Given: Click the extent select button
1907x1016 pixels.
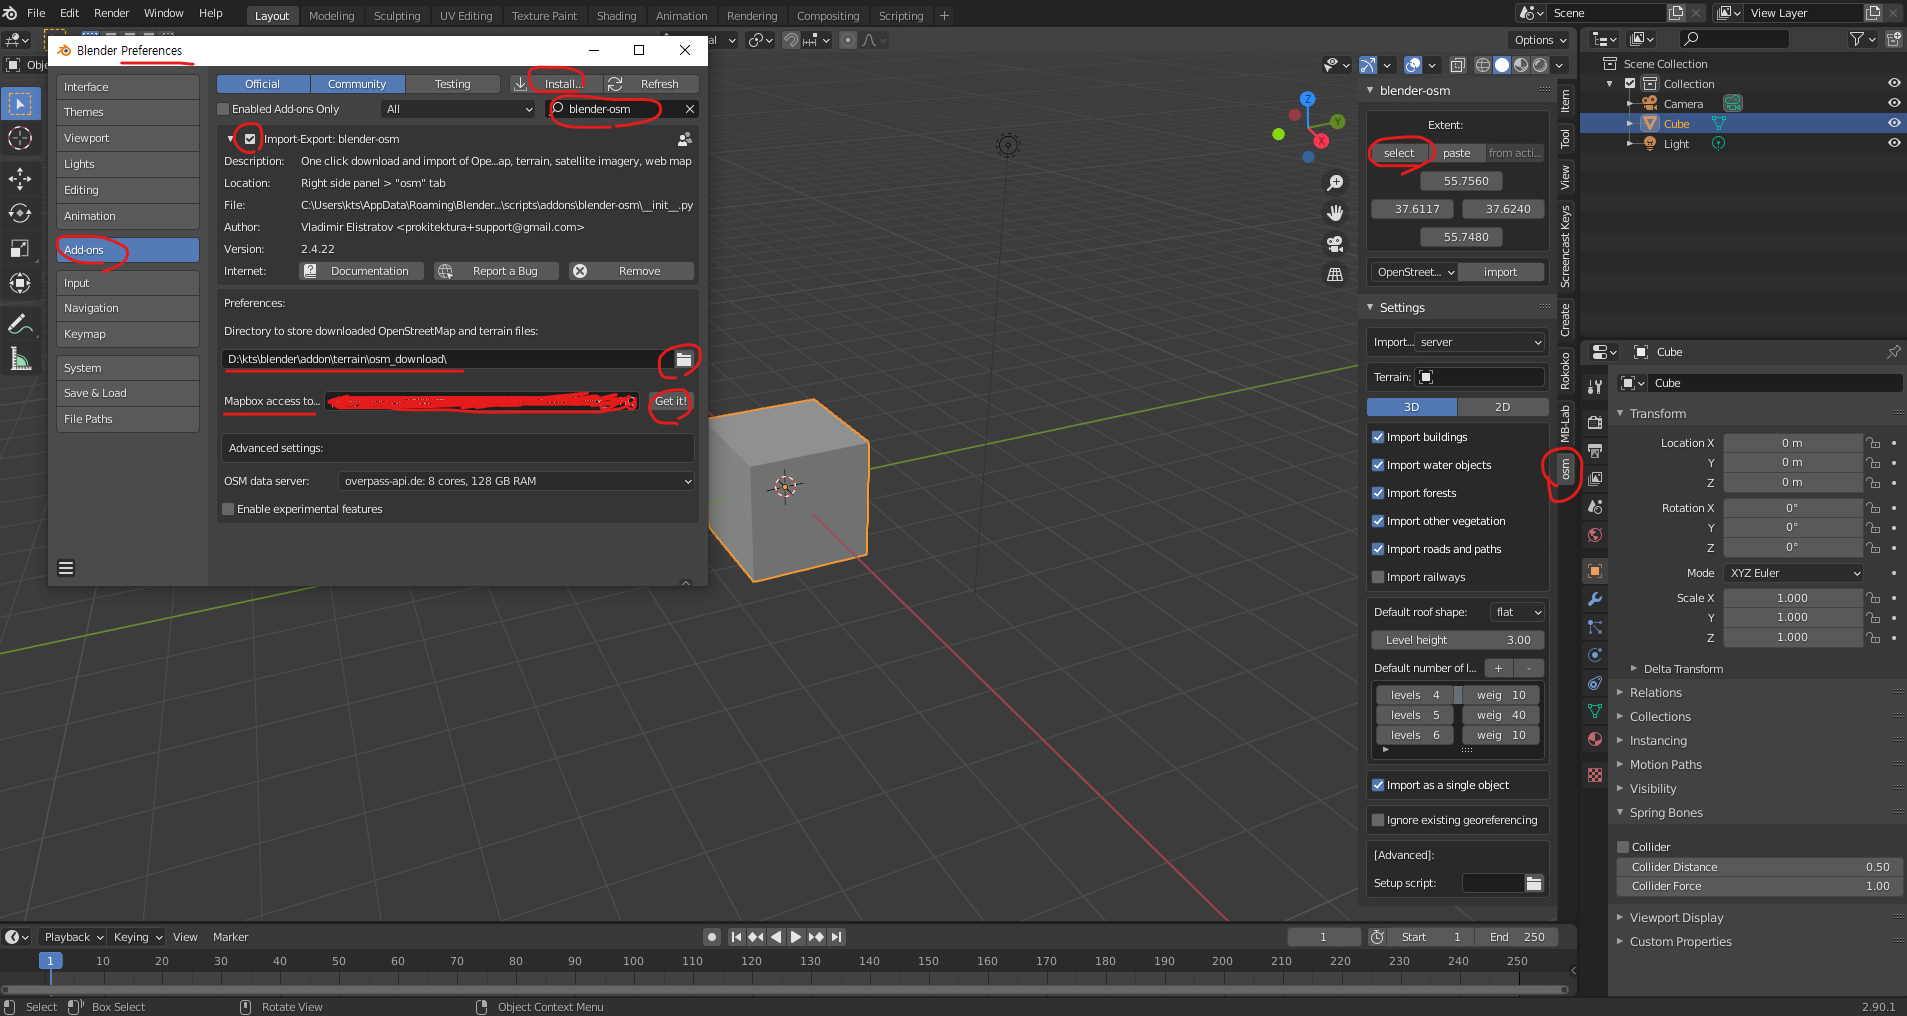Looking at the screenshot, I should [x=1398, y=153].
